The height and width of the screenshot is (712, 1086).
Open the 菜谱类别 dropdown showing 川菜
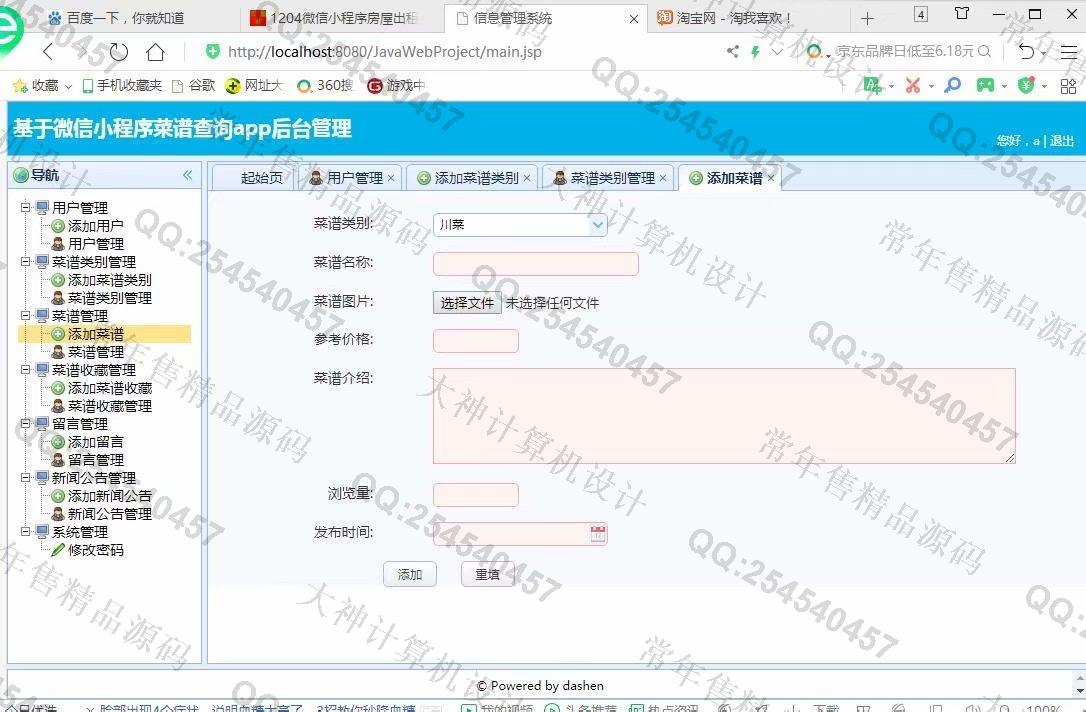click(x=520, y=225)
